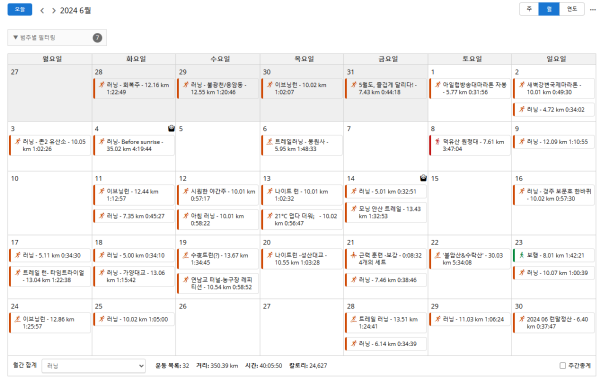Click the hiking icon on June 8 activity

437,142
